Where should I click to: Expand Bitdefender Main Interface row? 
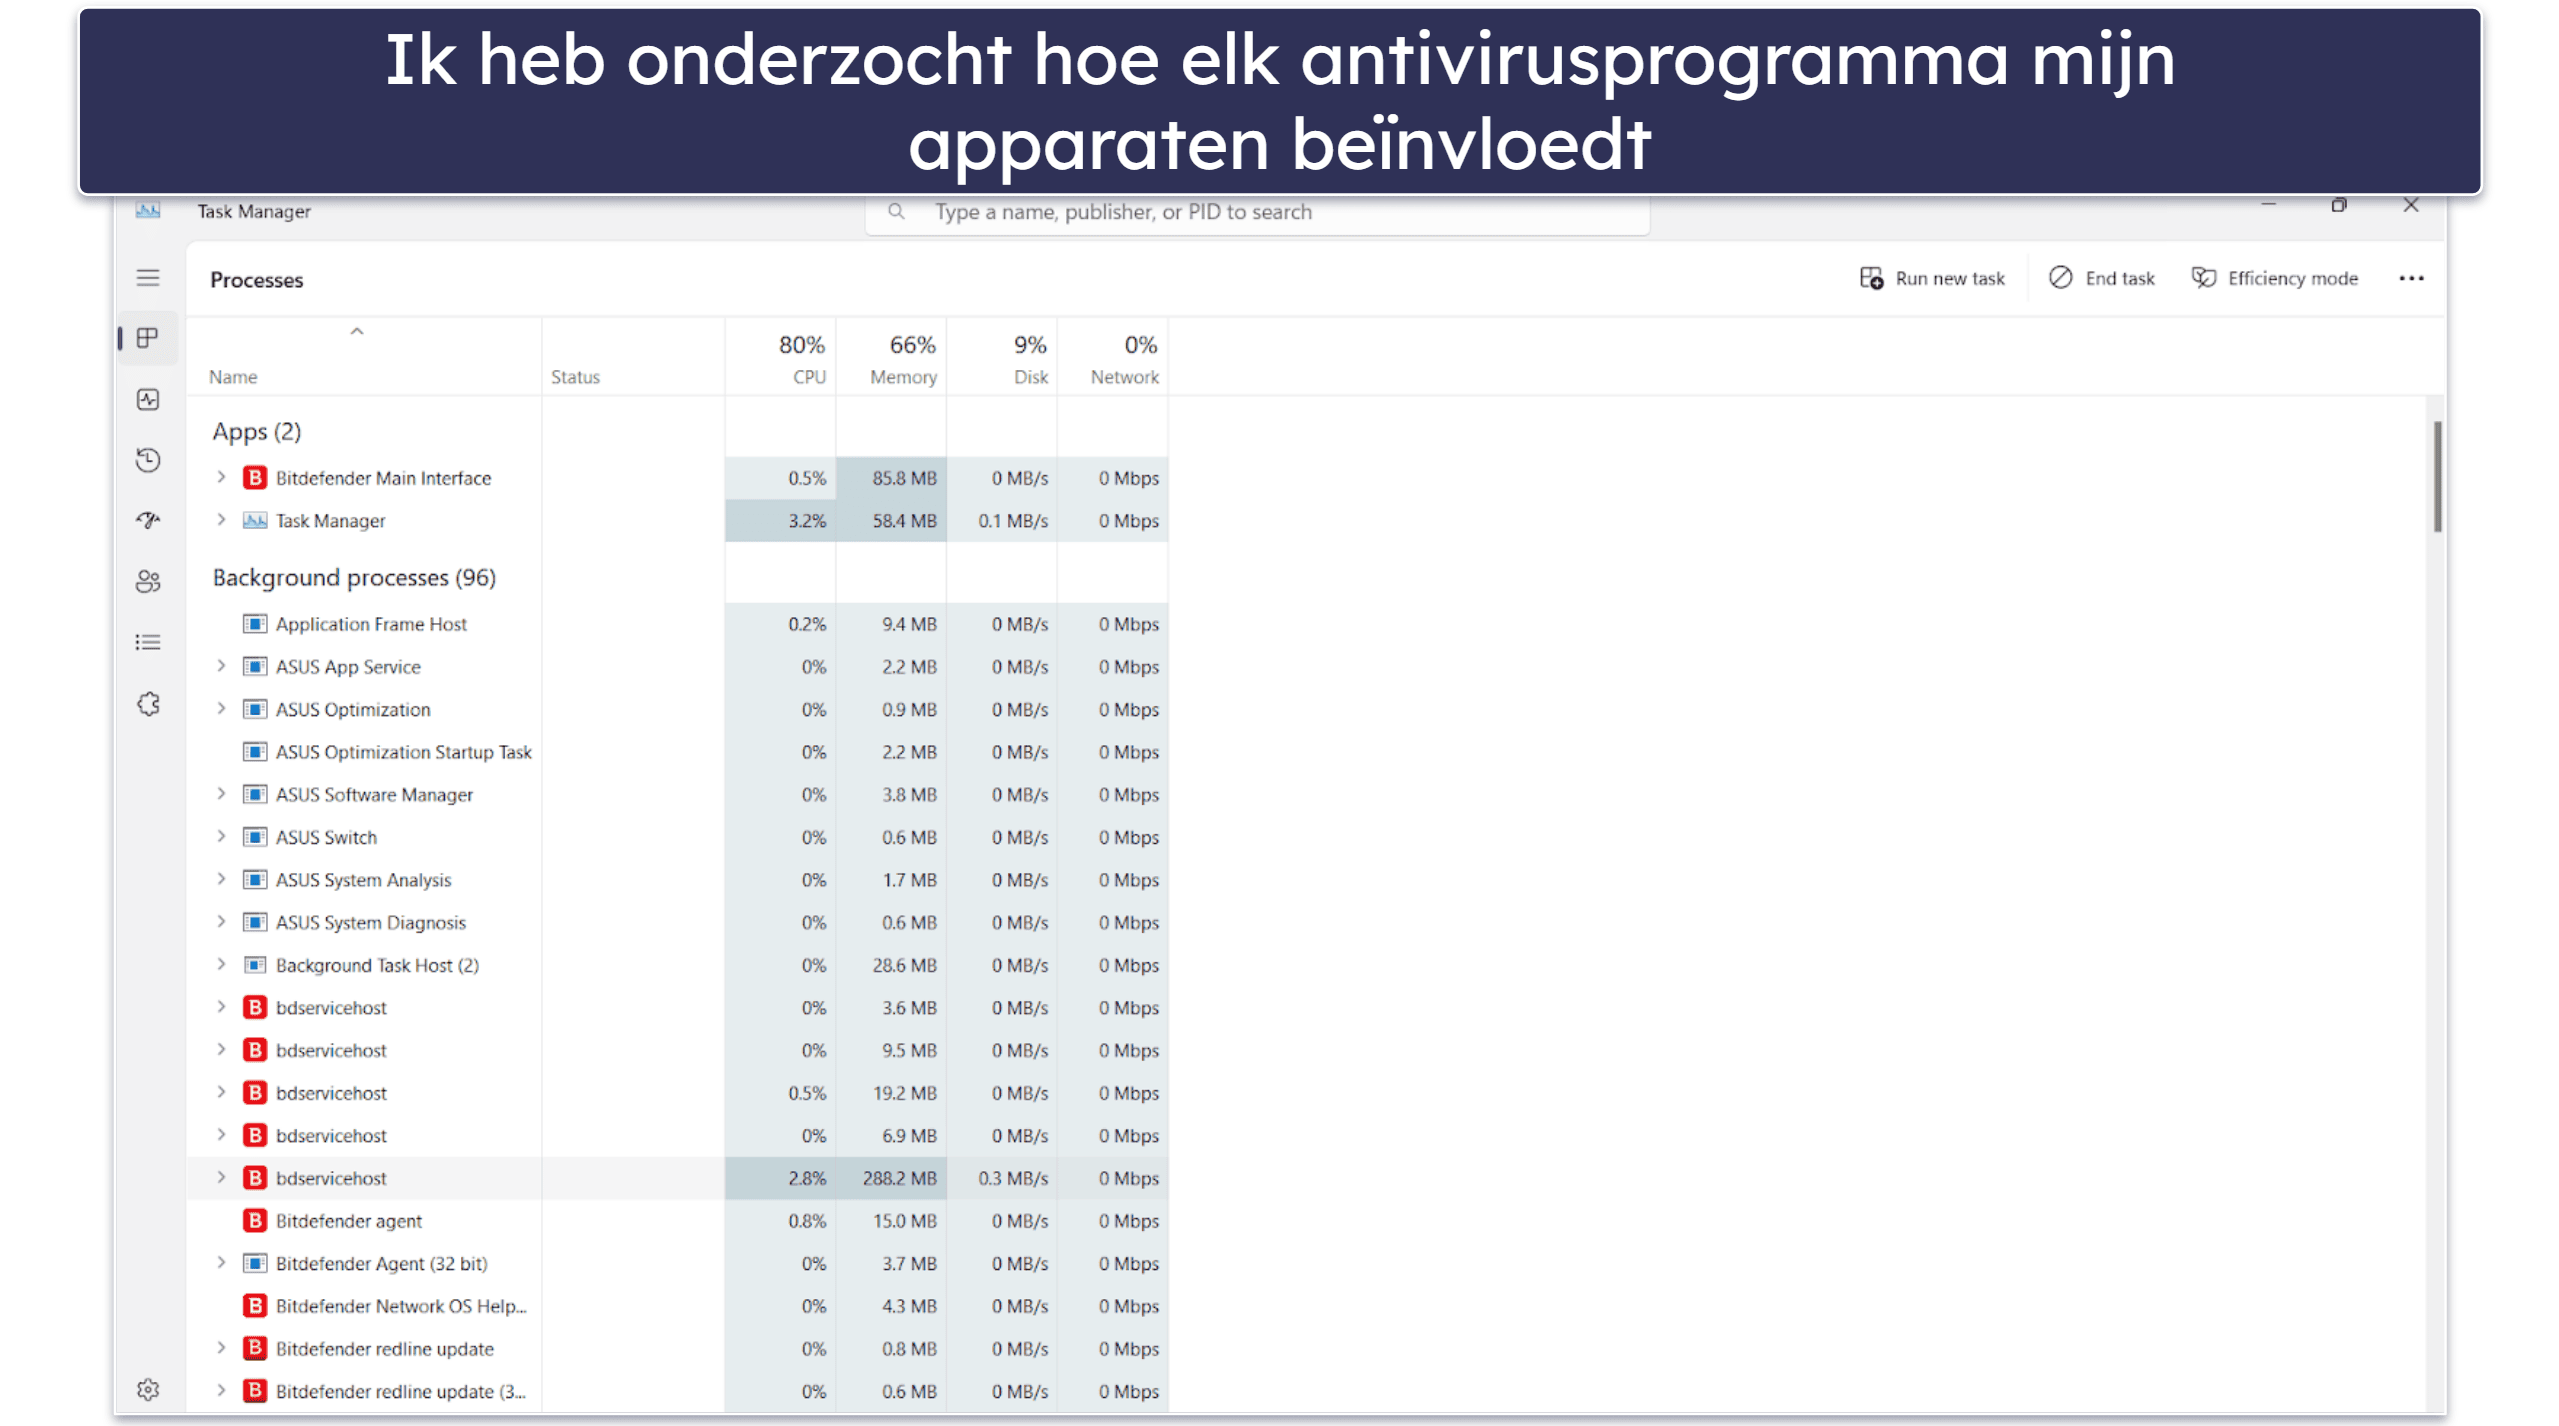coord(221,478)
